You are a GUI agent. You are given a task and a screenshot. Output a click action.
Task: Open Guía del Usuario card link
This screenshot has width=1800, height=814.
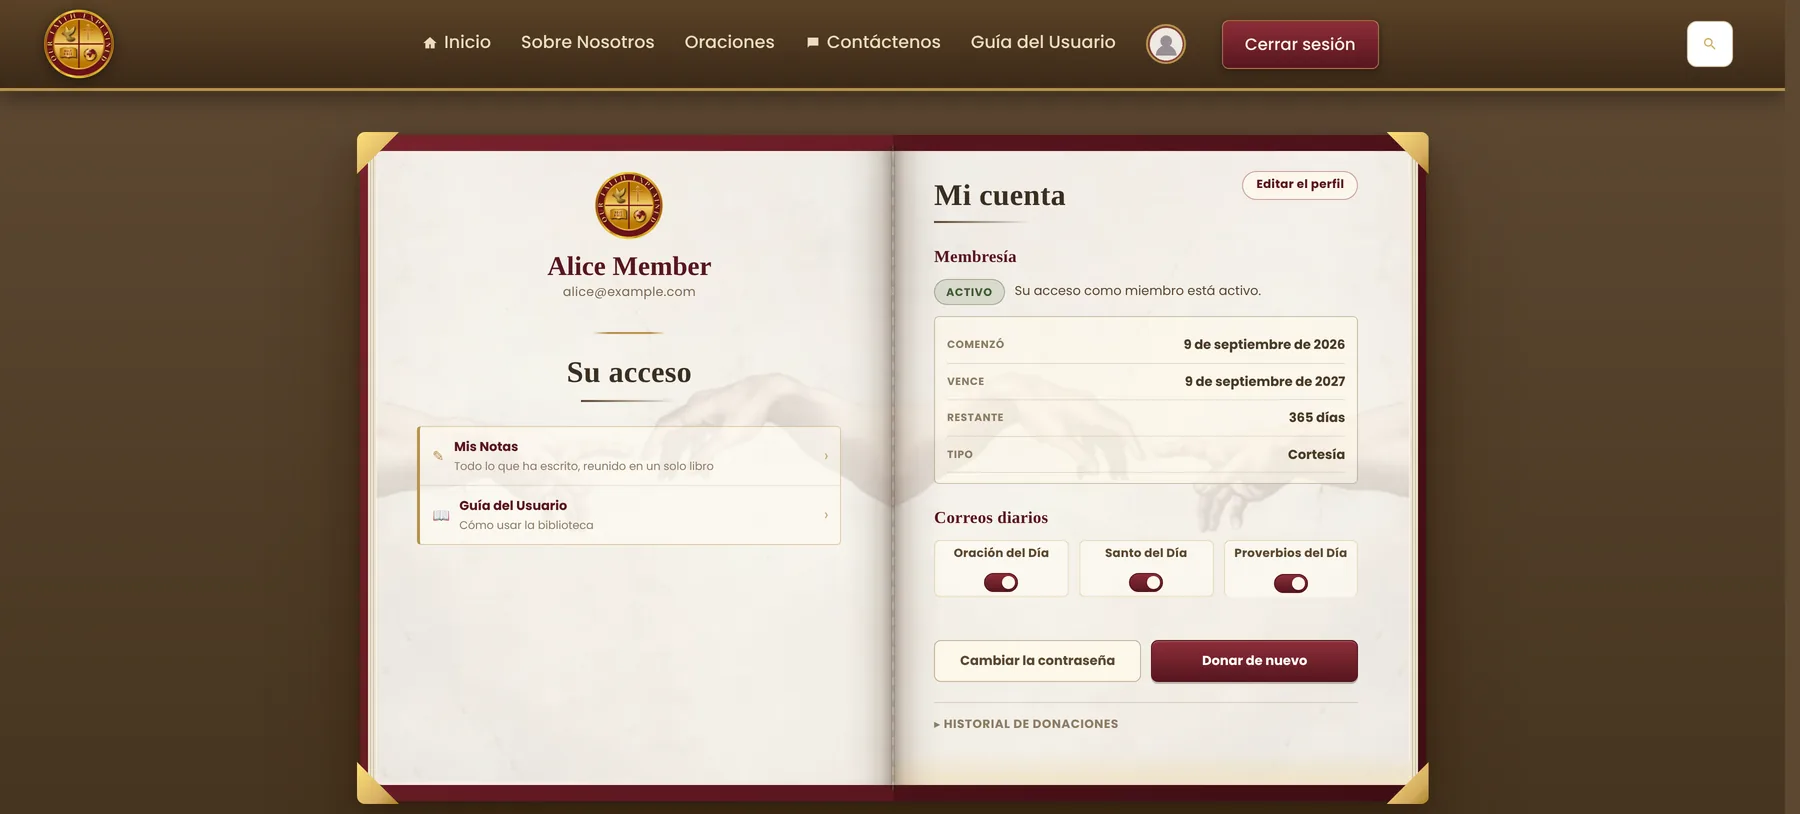coord(629,515)
